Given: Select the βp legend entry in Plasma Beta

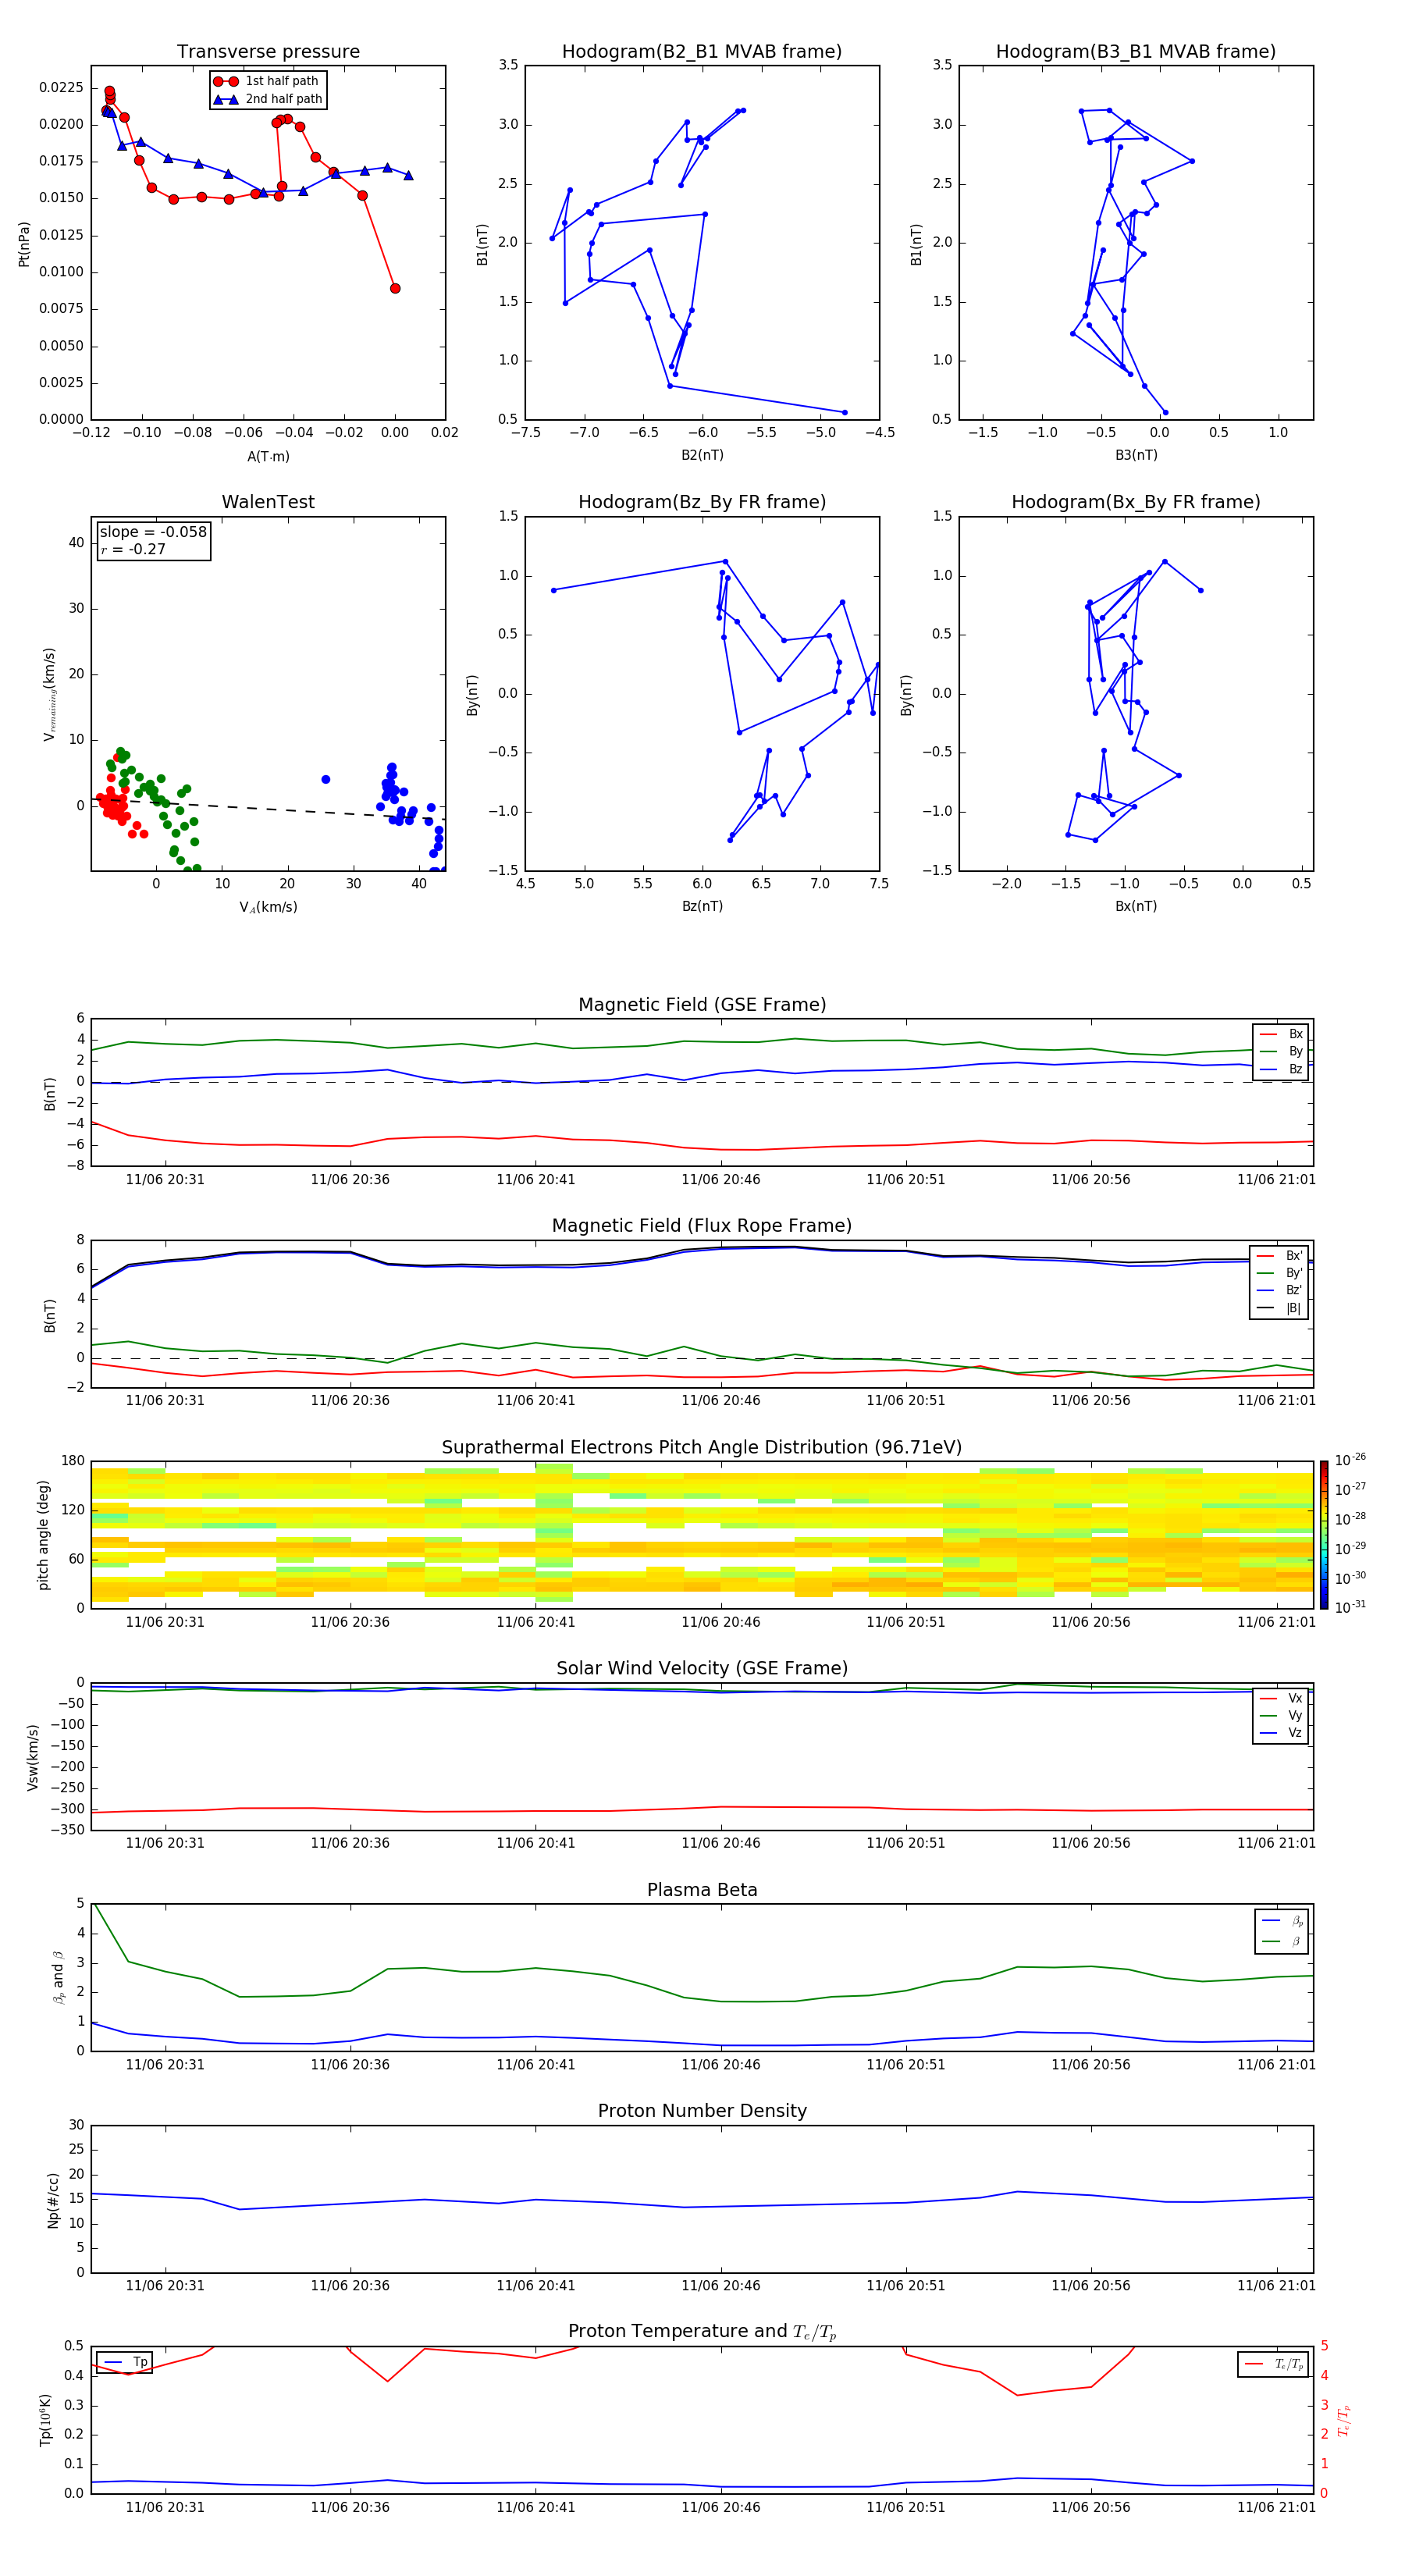Looking at the screenshot, I should [1282, 1921].
